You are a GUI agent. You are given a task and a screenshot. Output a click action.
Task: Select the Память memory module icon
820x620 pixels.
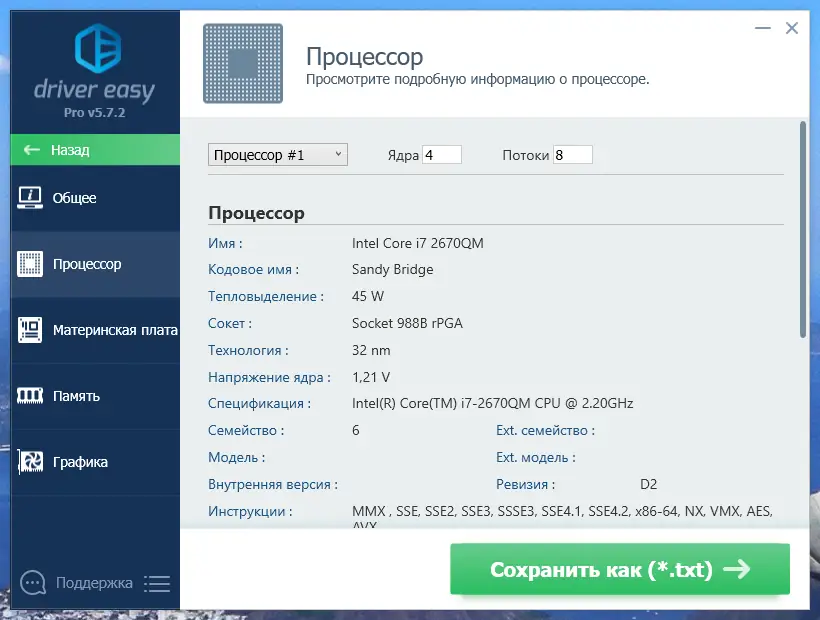coord(32,395)
